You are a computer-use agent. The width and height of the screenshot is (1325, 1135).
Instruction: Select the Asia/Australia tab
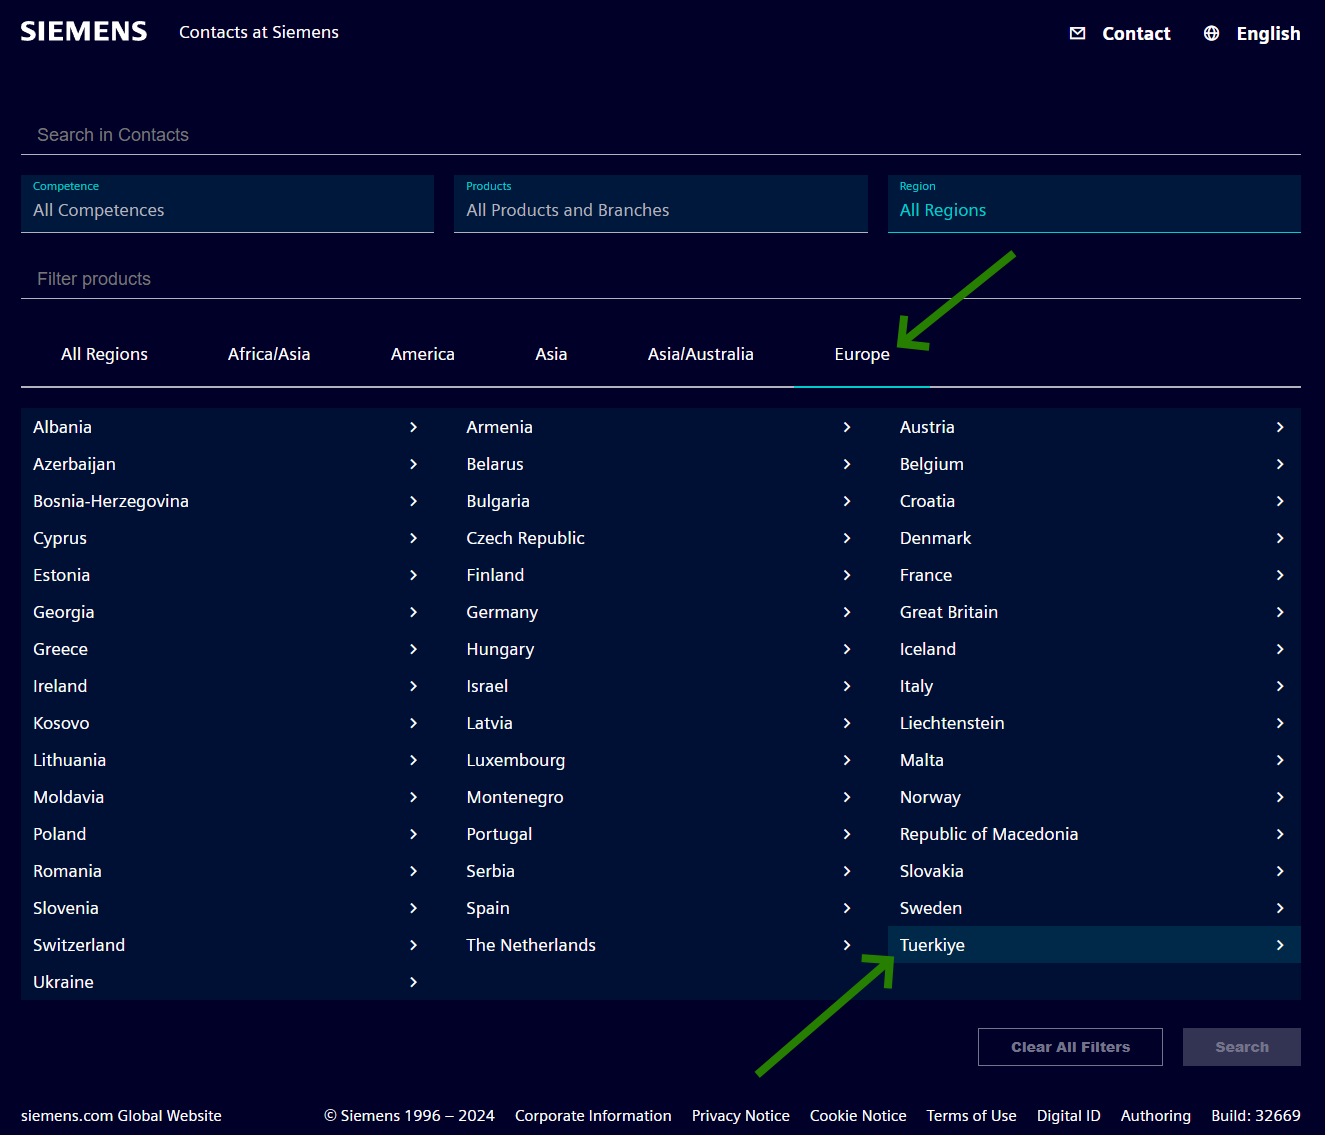700,354
